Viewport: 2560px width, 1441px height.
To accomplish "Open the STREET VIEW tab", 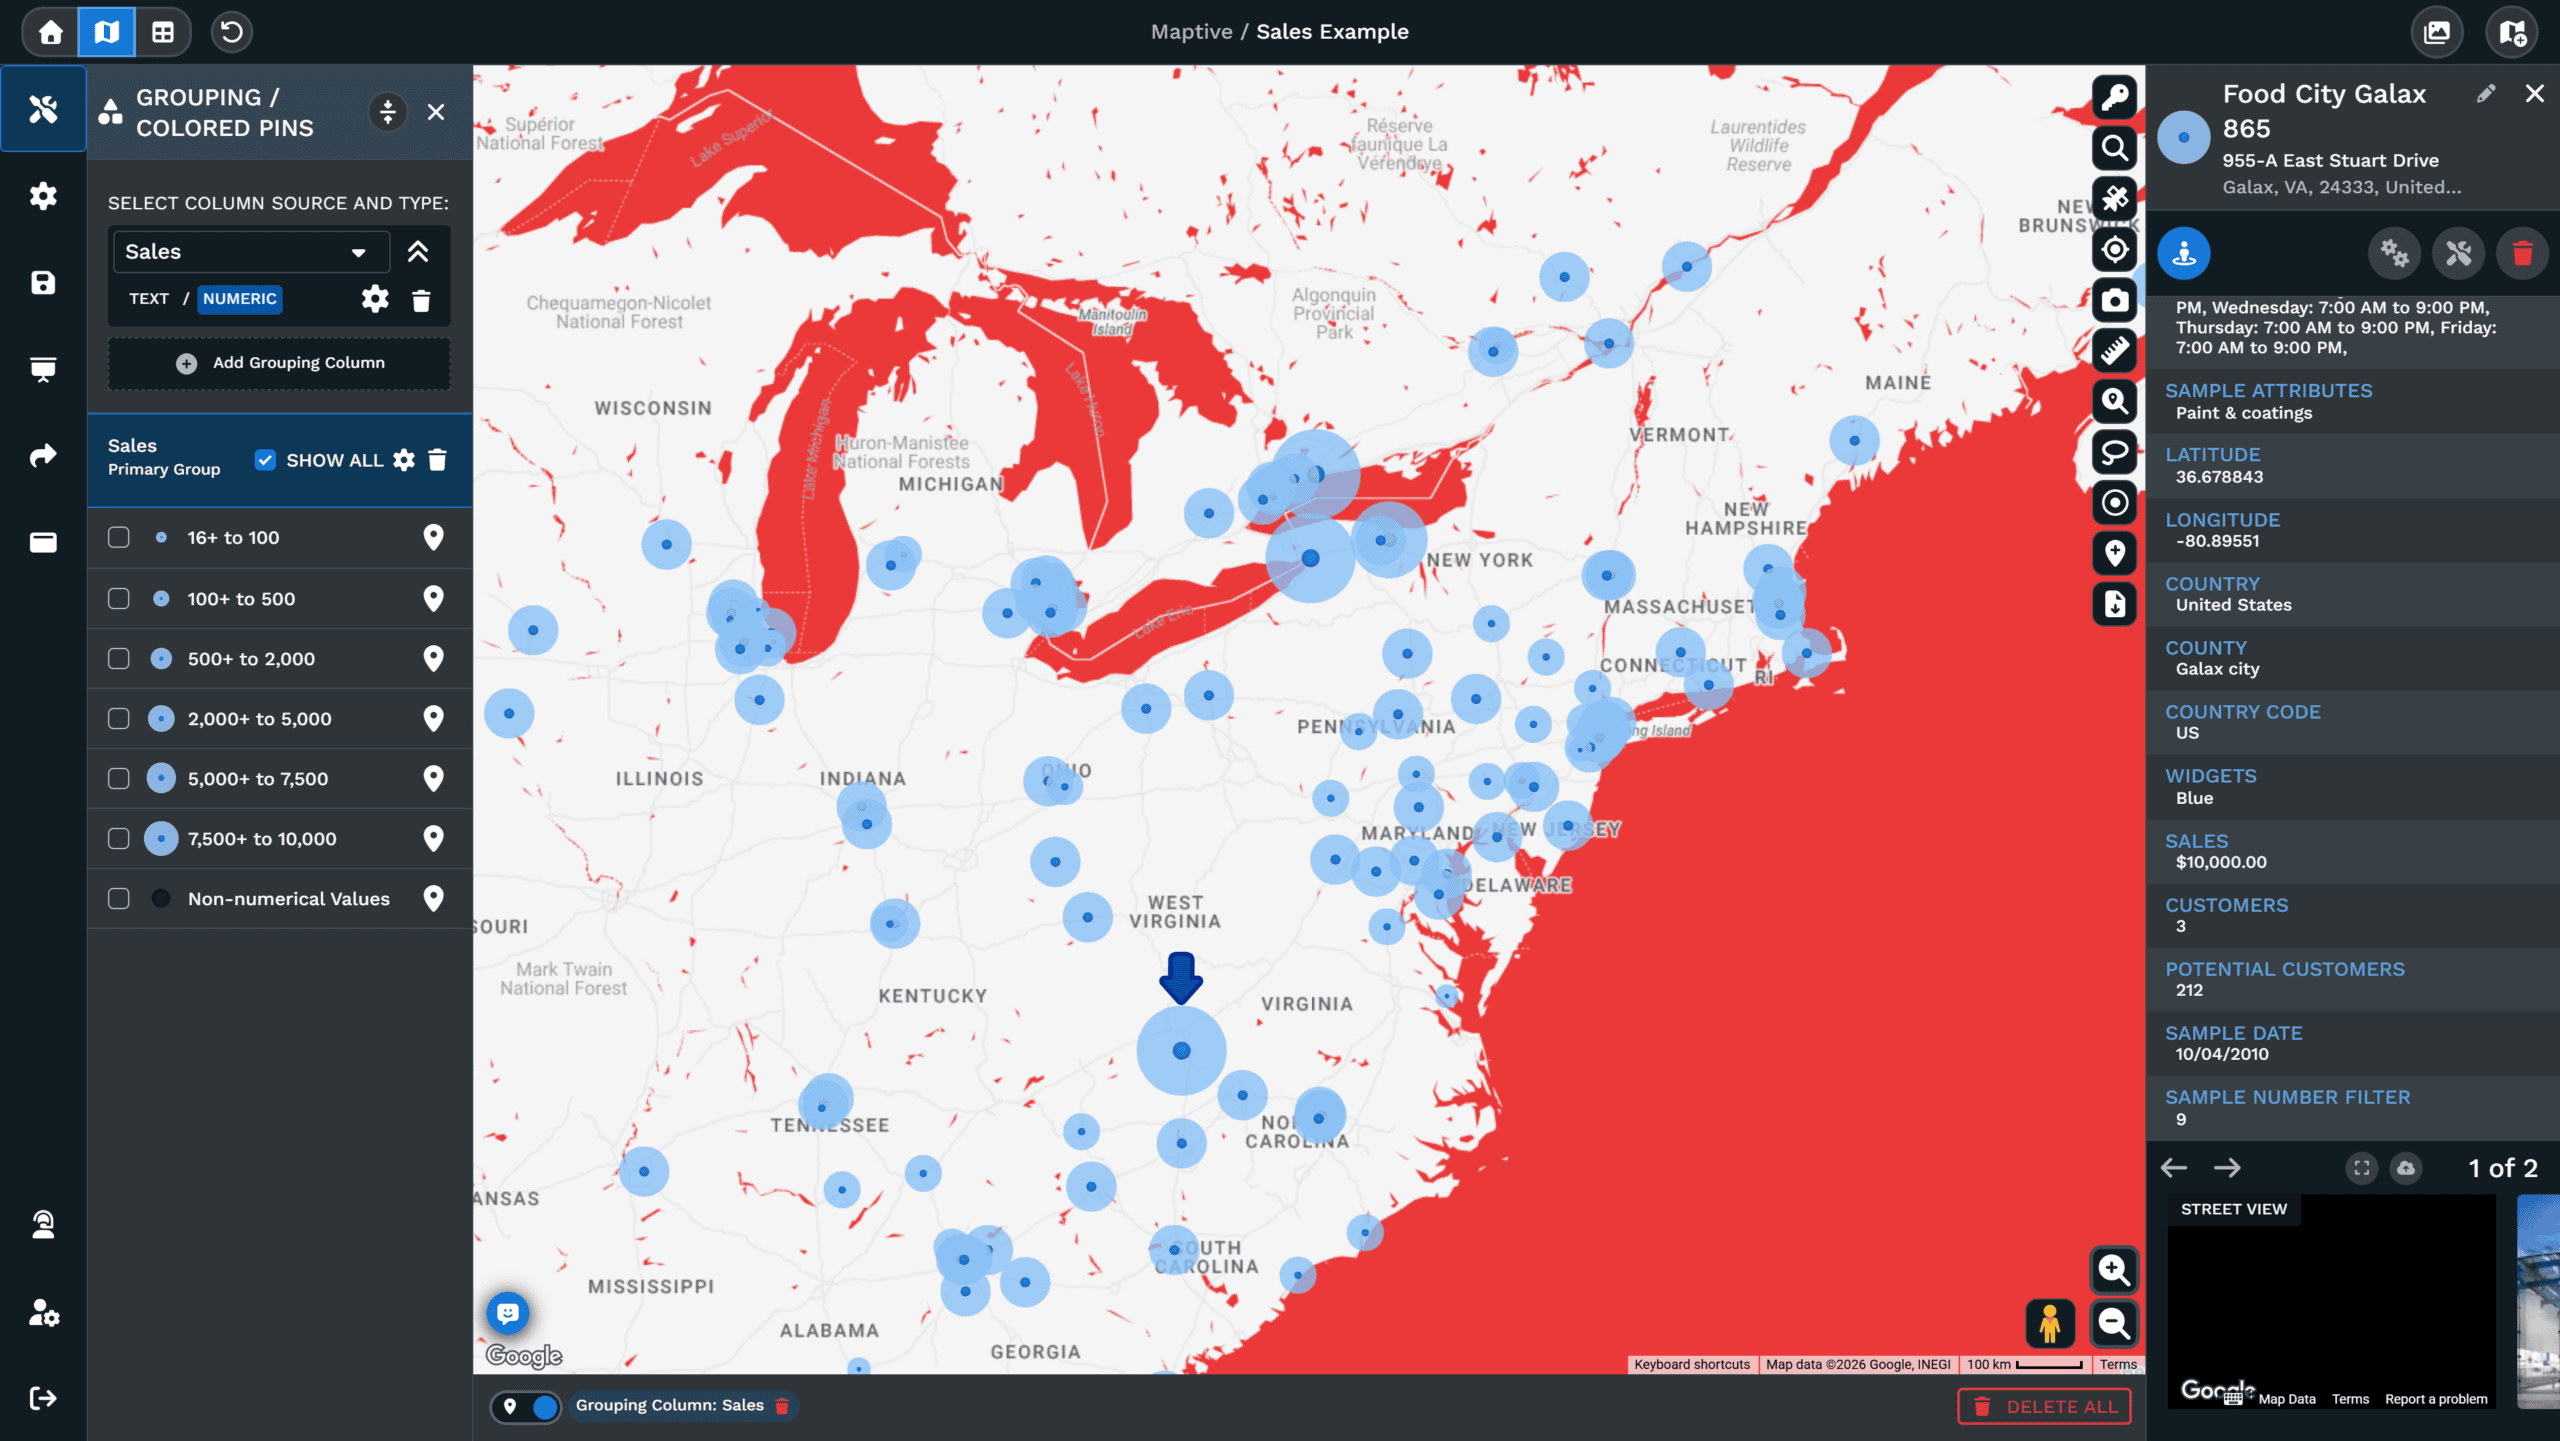I will [2233, 1209].
